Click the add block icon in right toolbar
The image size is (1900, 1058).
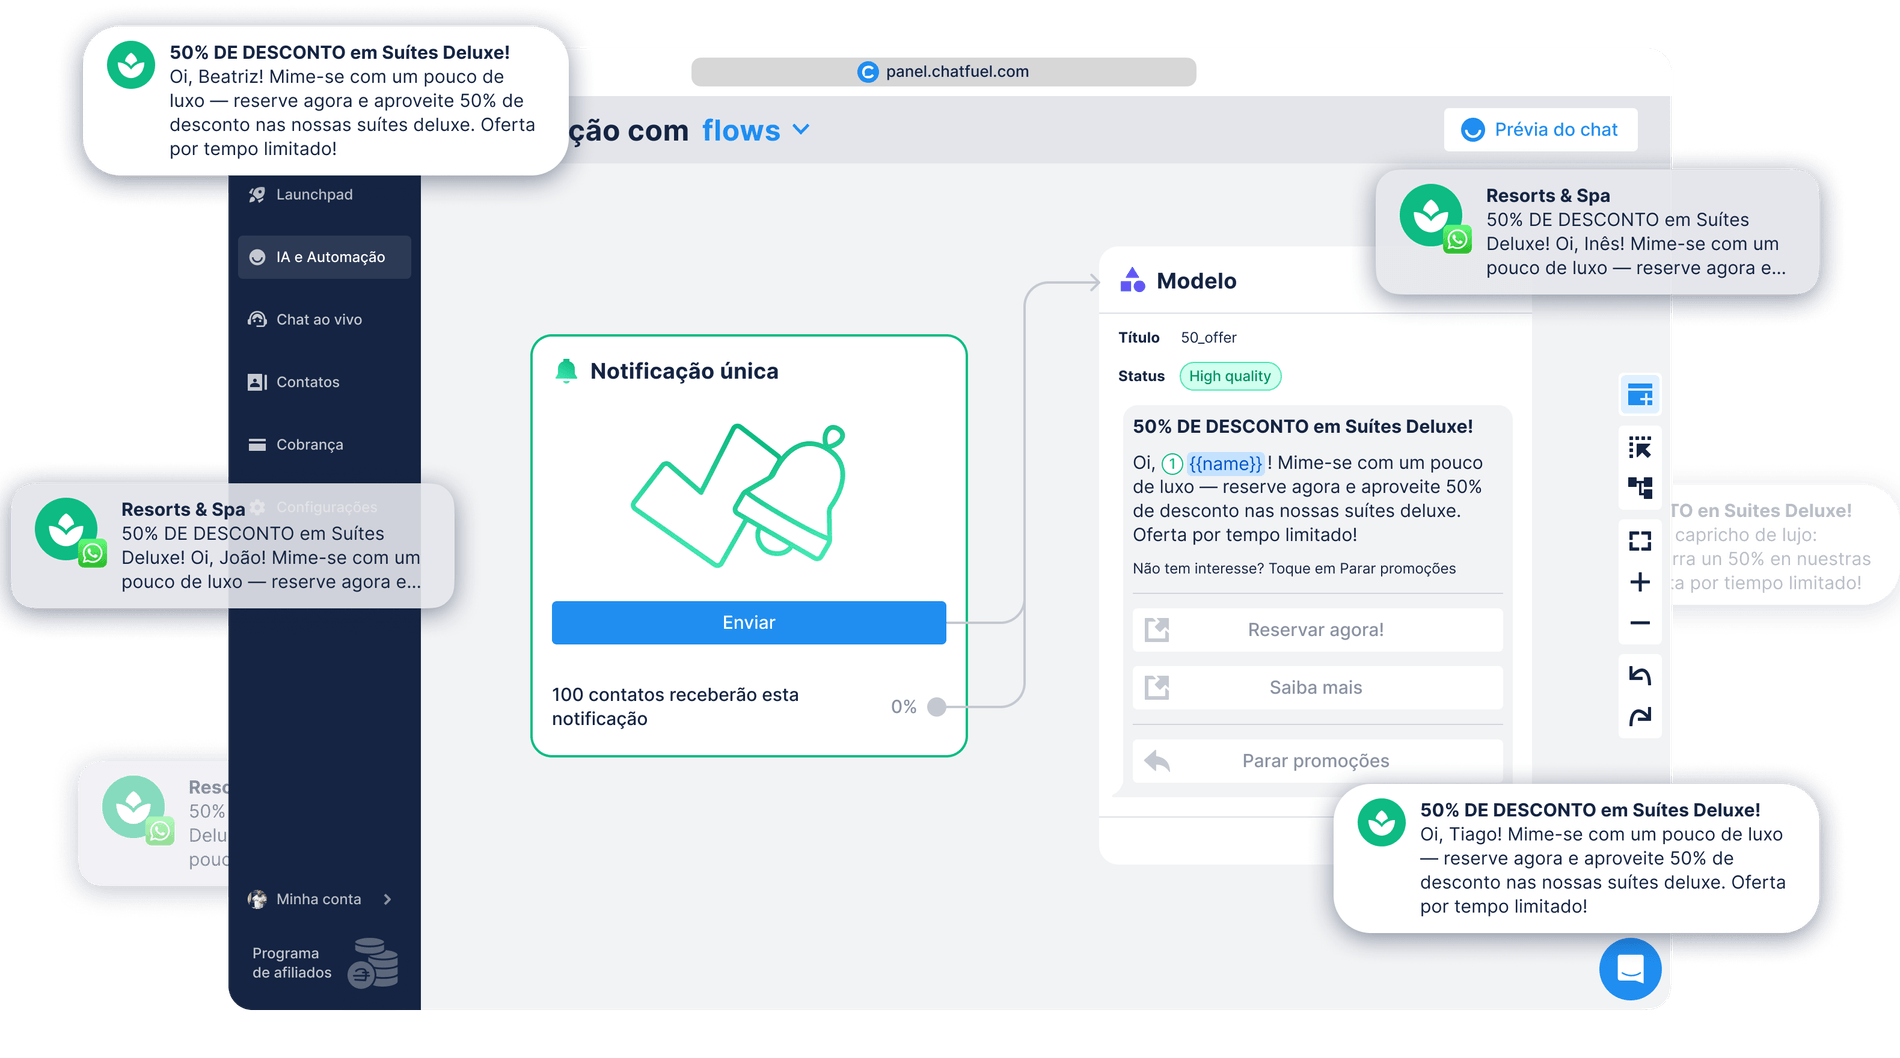(1640, 396)
